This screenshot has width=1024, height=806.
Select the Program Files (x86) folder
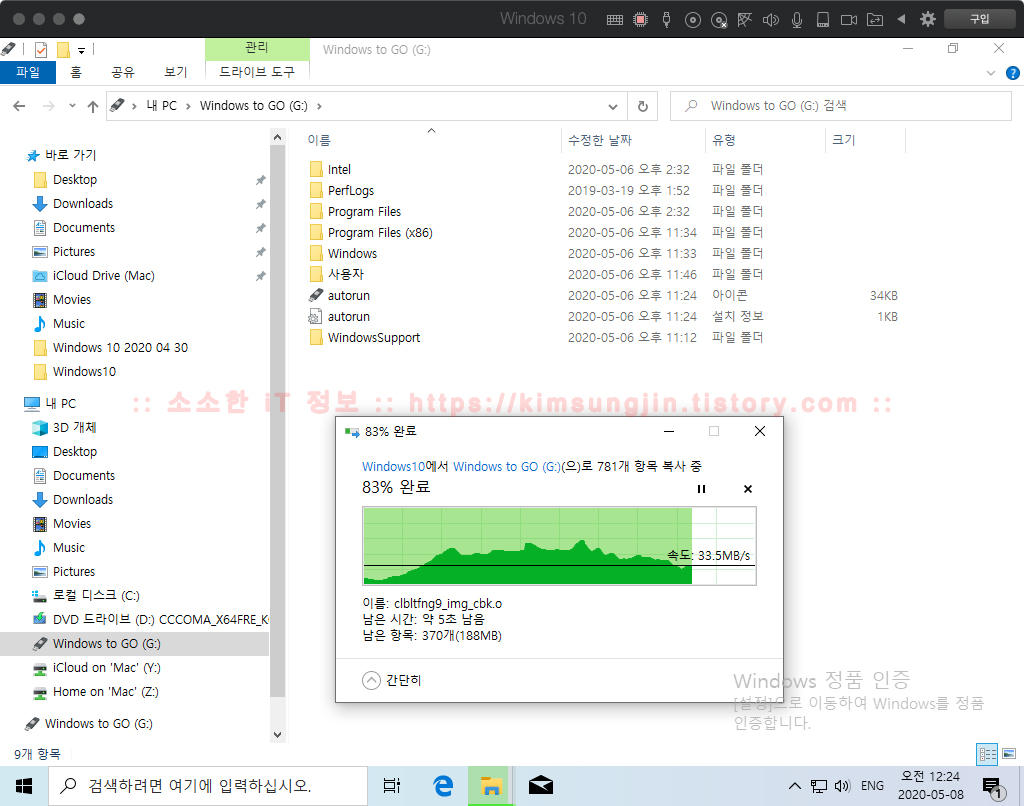coord(380,233)
